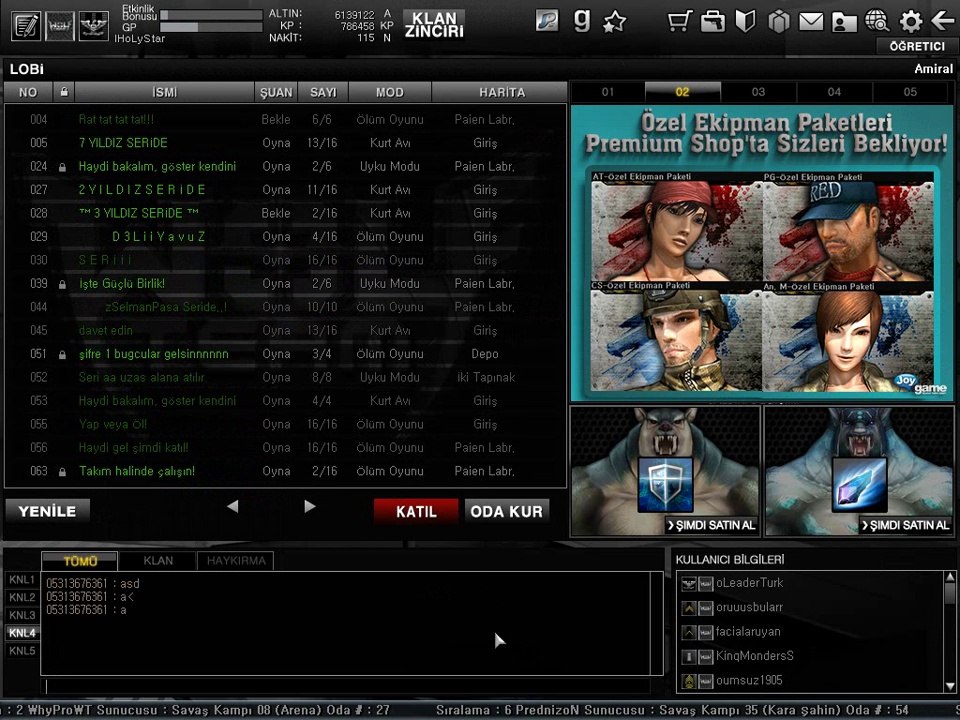The image size is (960, 720).
Task: Select room 063 'Takım halinde çalışın!'
Action: (285, 471)
